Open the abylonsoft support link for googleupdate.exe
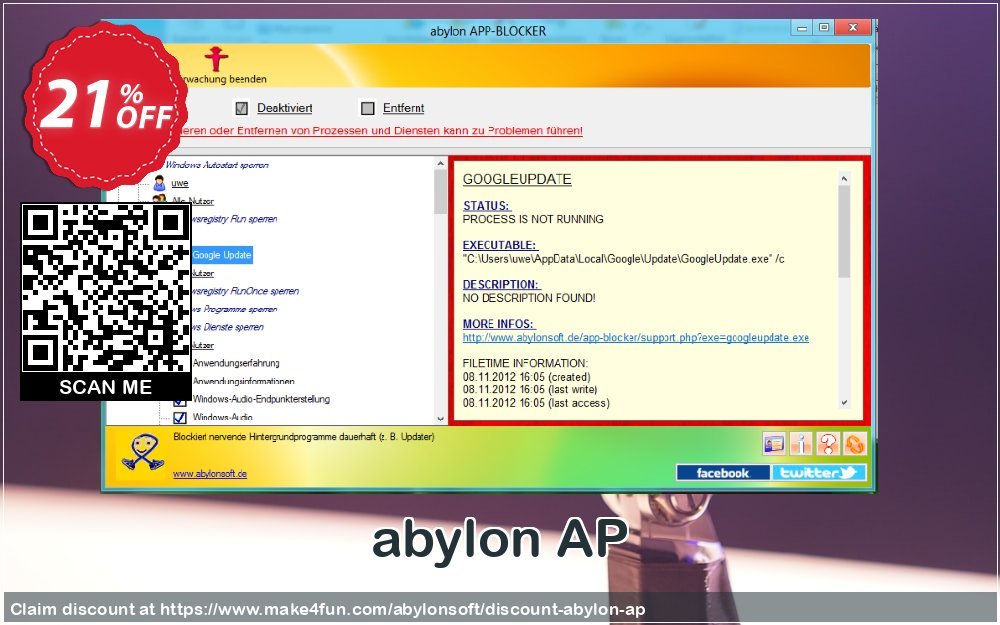This screenshot has width=1000, height=625. [635, 337]
